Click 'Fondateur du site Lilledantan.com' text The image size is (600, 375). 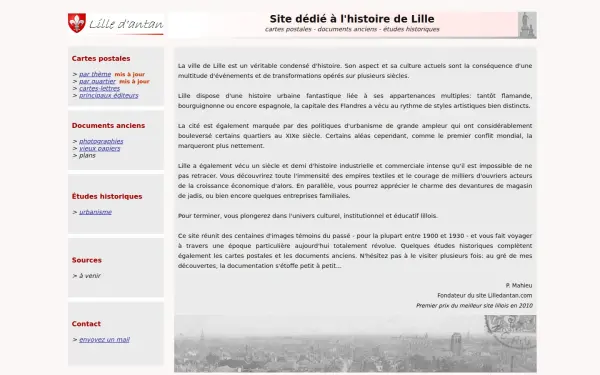click(485, 295)
